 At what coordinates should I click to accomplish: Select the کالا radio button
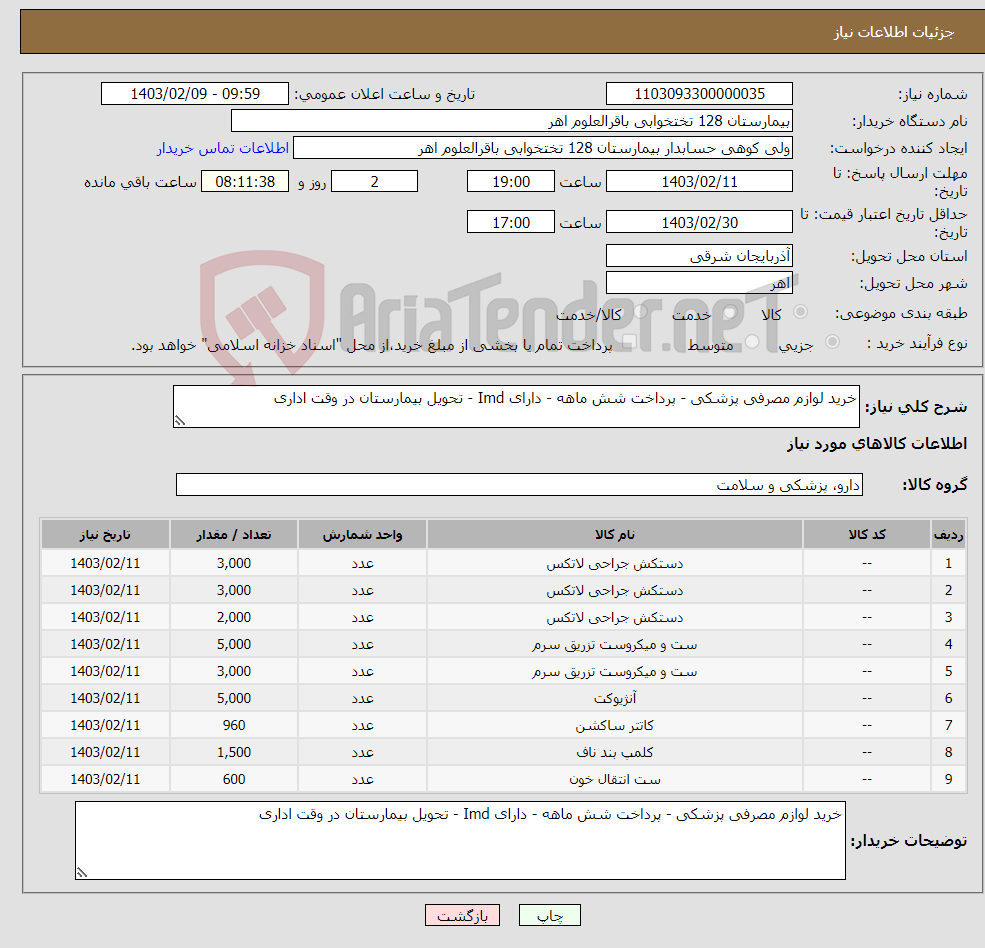[800, 312]
